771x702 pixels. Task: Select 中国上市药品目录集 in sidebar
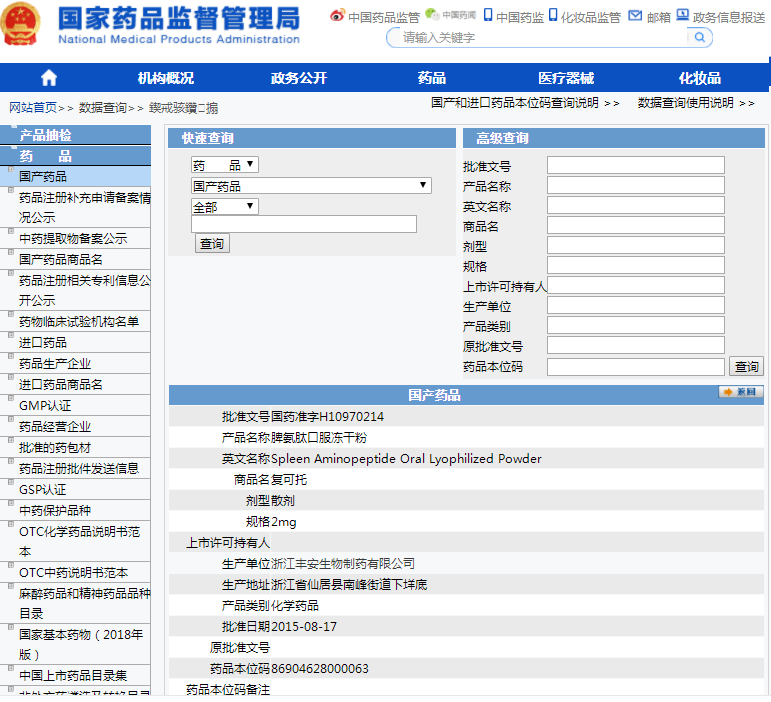click(73, 675)
